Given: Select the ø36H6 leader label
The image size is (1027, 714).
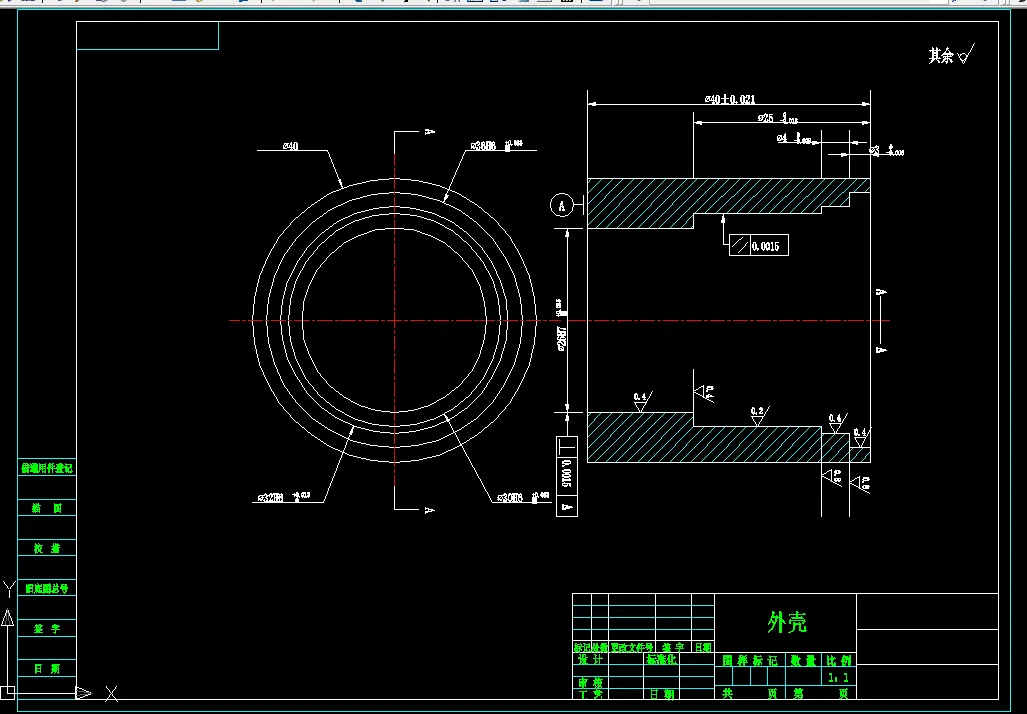Looking at the screenshot, I should click(x=496, y=145).
